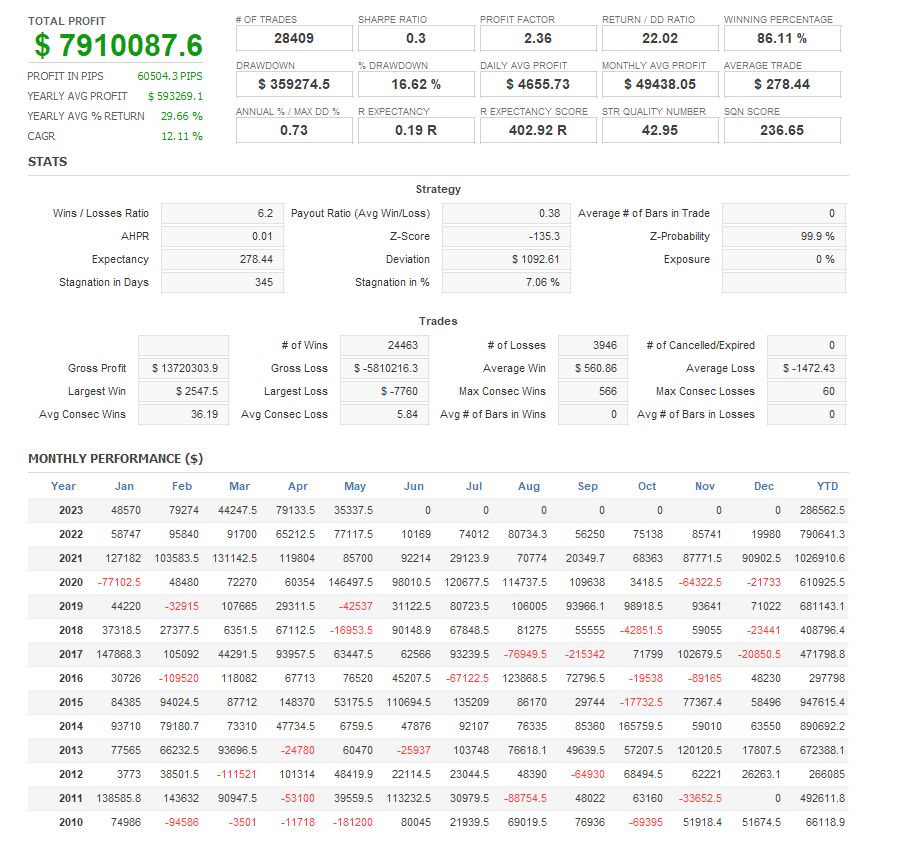Select the # of trades value 28409
The image size is (900, 852).
(294, 38)
